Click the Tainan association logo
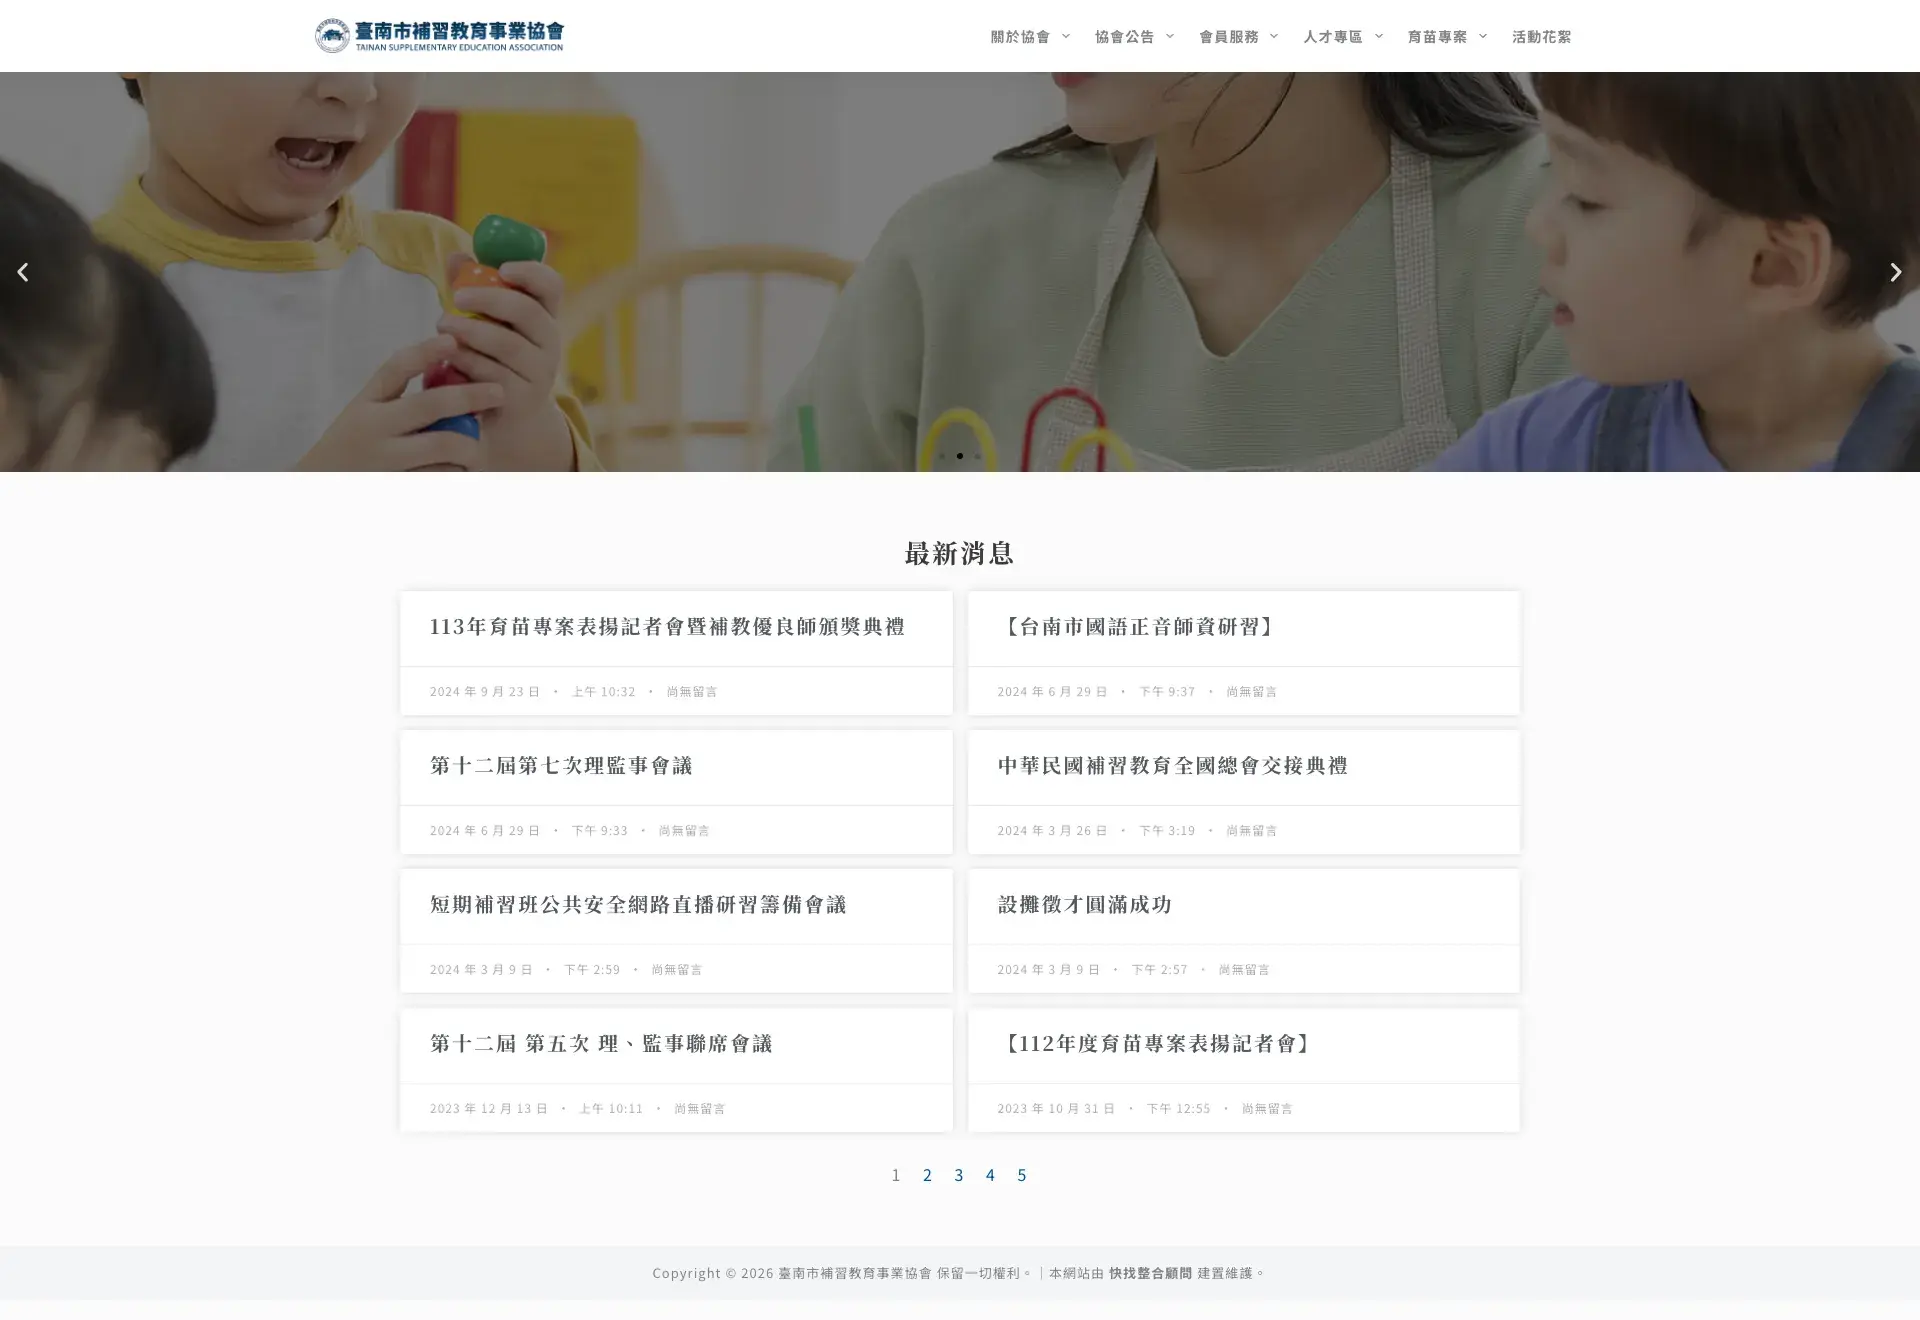Viewport: 1920px width, 1320px height. point(439,36)
